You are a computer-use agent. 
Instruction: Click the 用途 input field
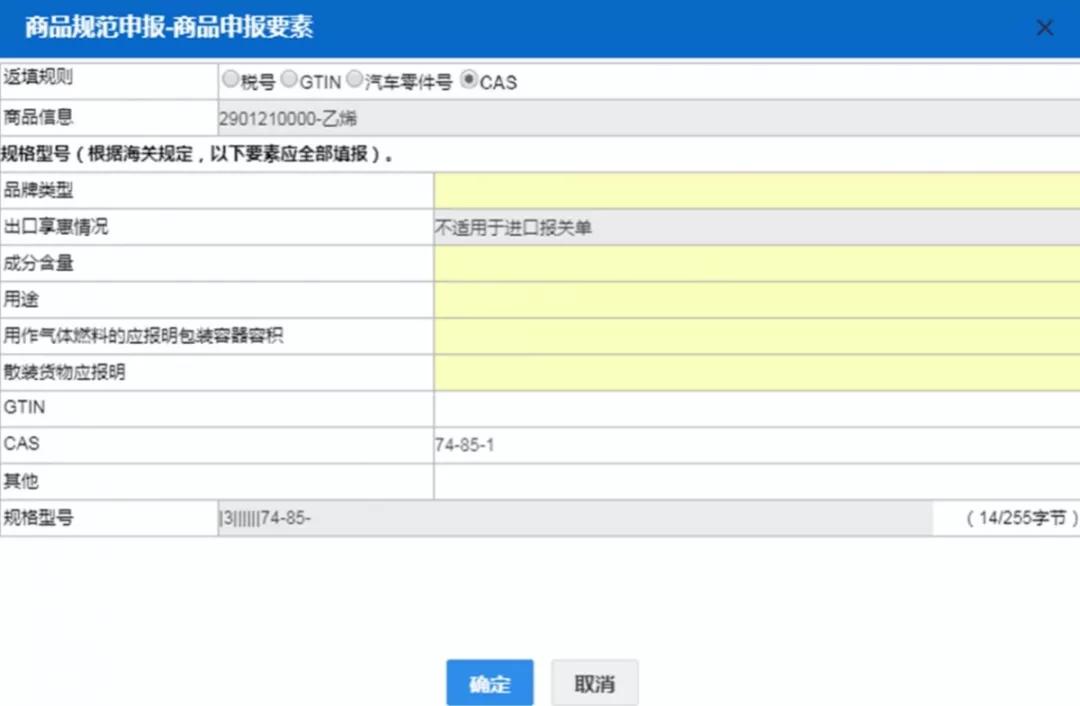(x=700, y=299)
